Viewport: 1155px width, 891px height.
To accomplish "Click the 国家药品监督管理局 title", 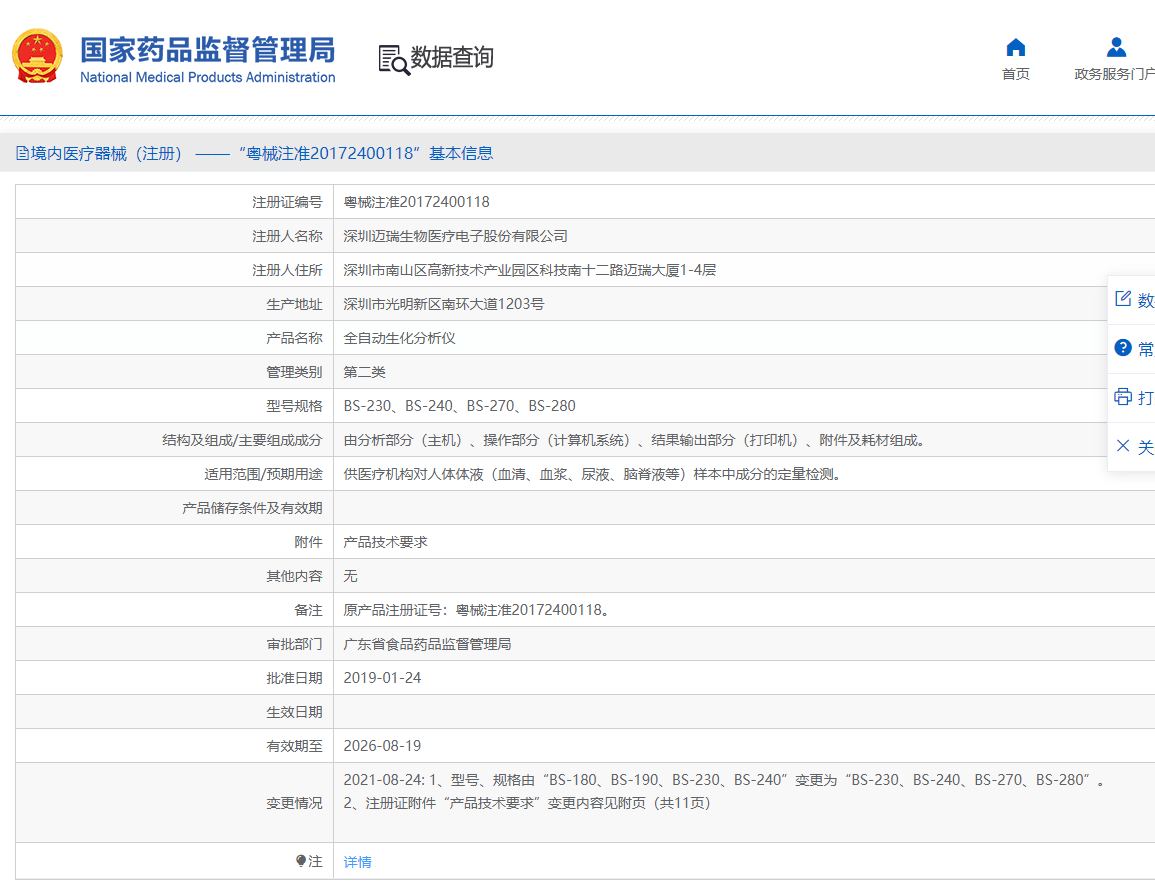I will coord(208,50).
